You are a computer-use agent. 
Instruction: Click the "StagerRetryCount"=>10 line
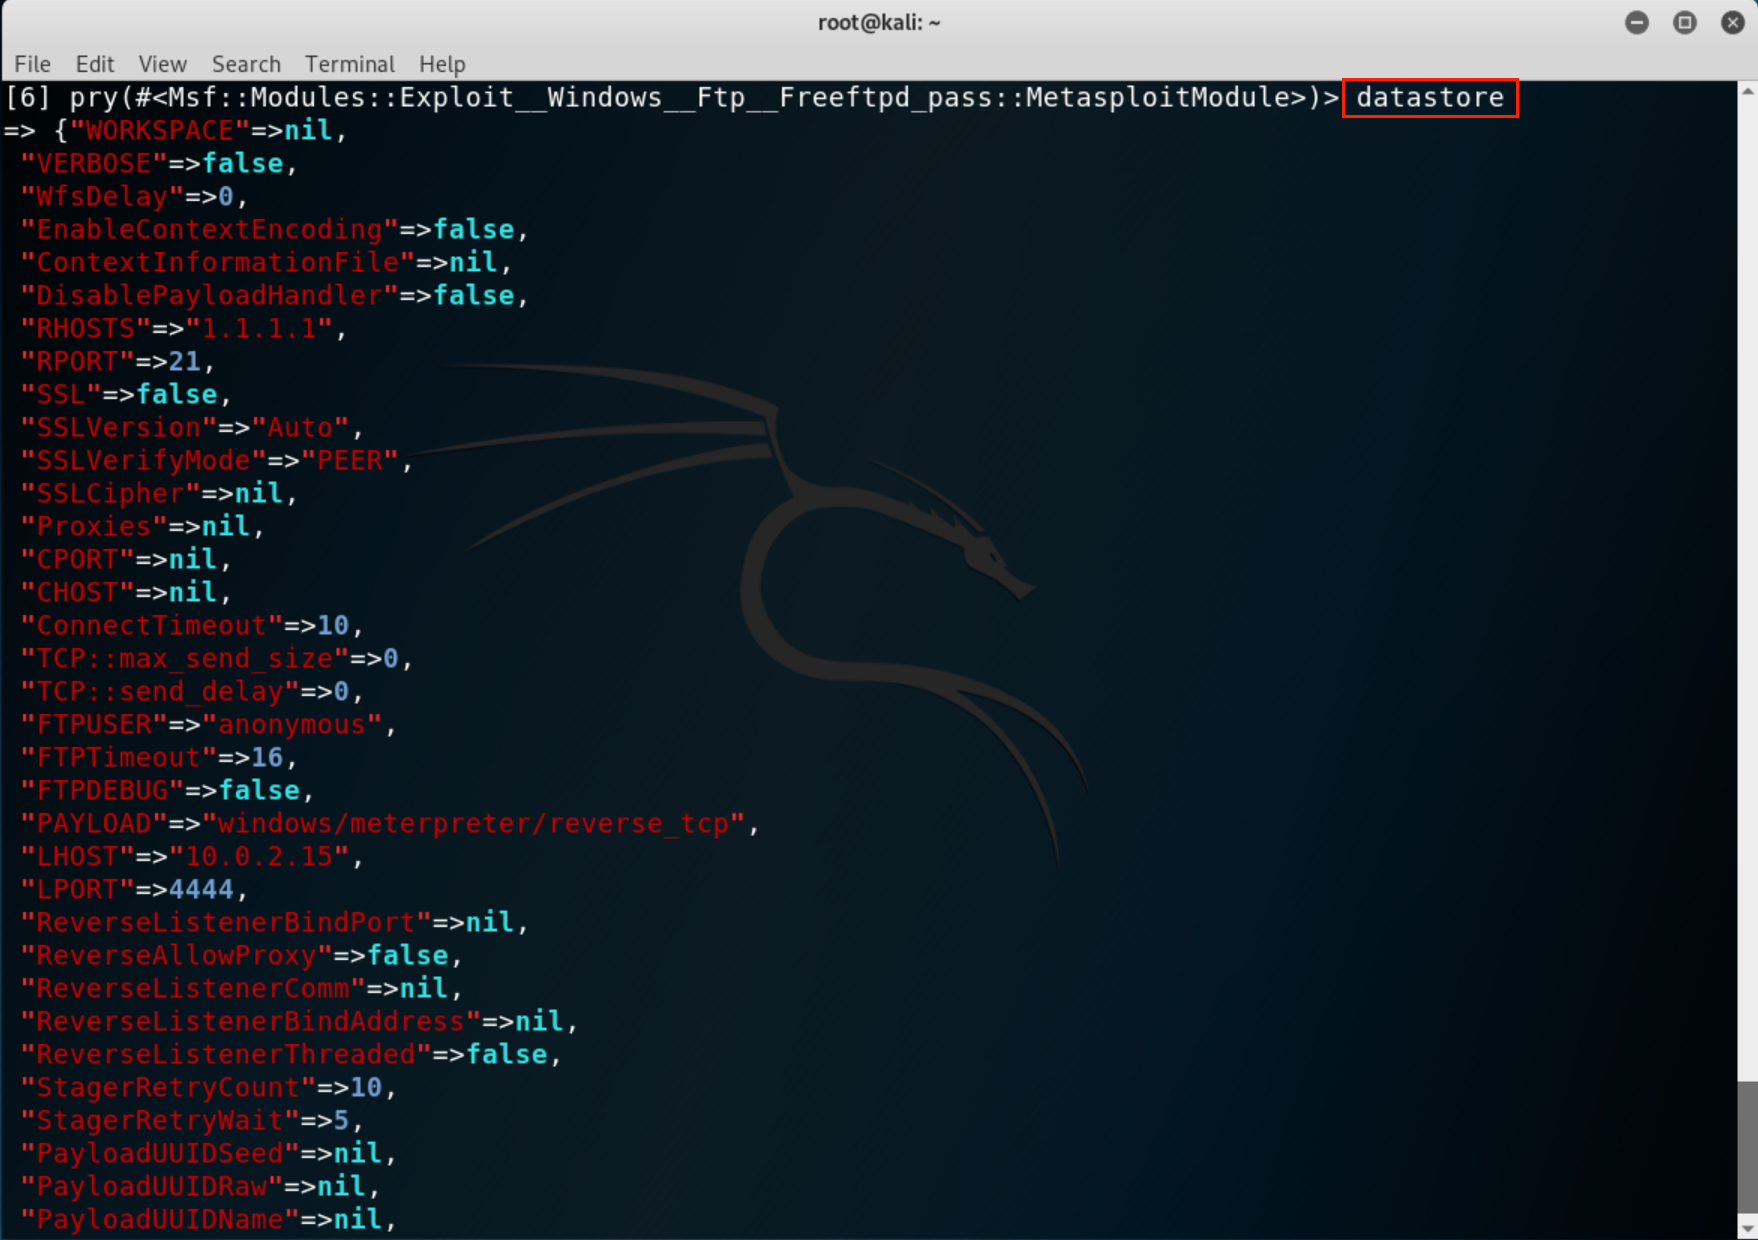click(209, 1087)
